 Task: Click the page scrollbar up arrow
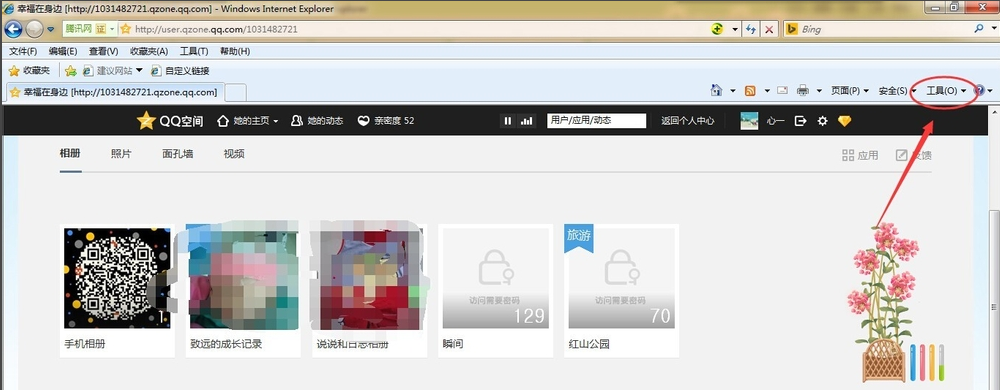coord(994,112)
